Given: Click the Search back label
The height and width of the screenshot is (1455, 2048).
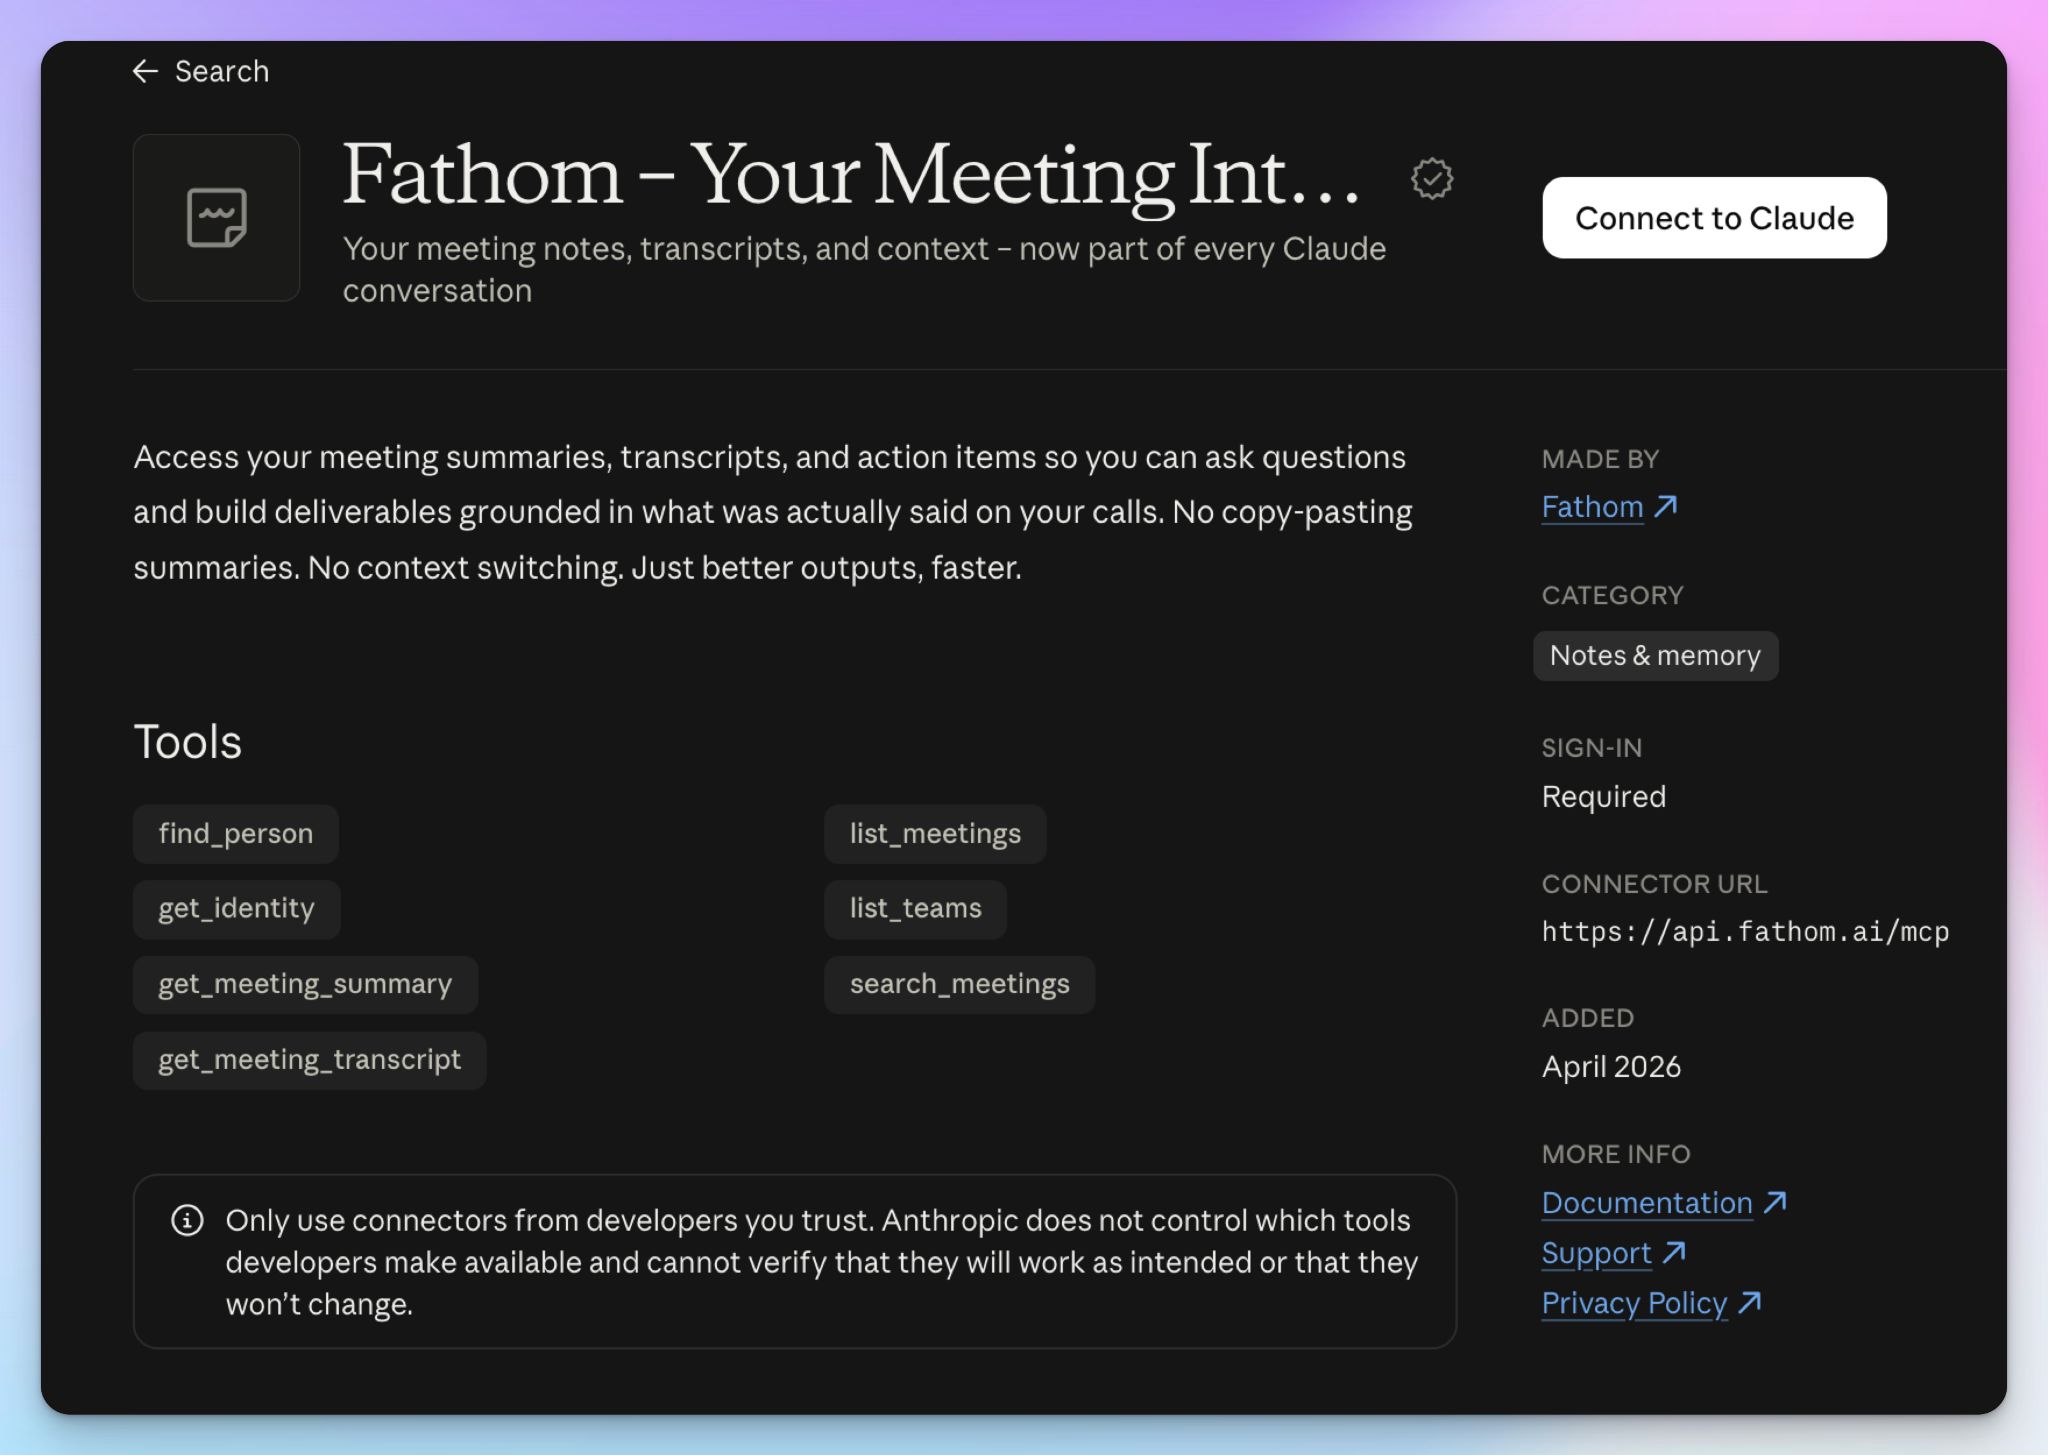Looking at the screenshot, I should 222,71.
